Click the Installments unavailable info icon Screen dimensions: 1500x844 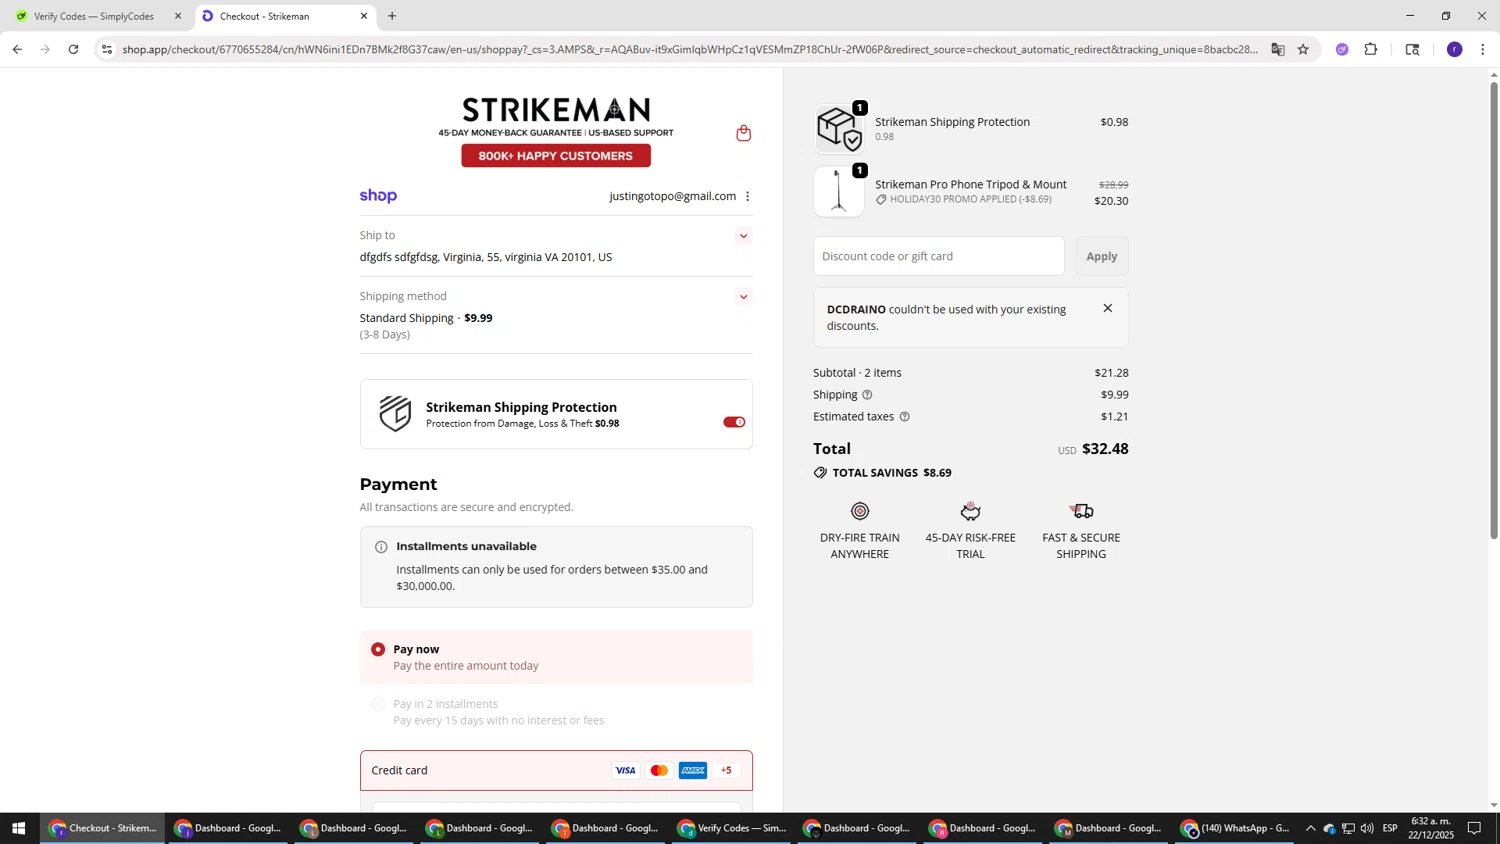pyautogui.click(x=381, y=547)
